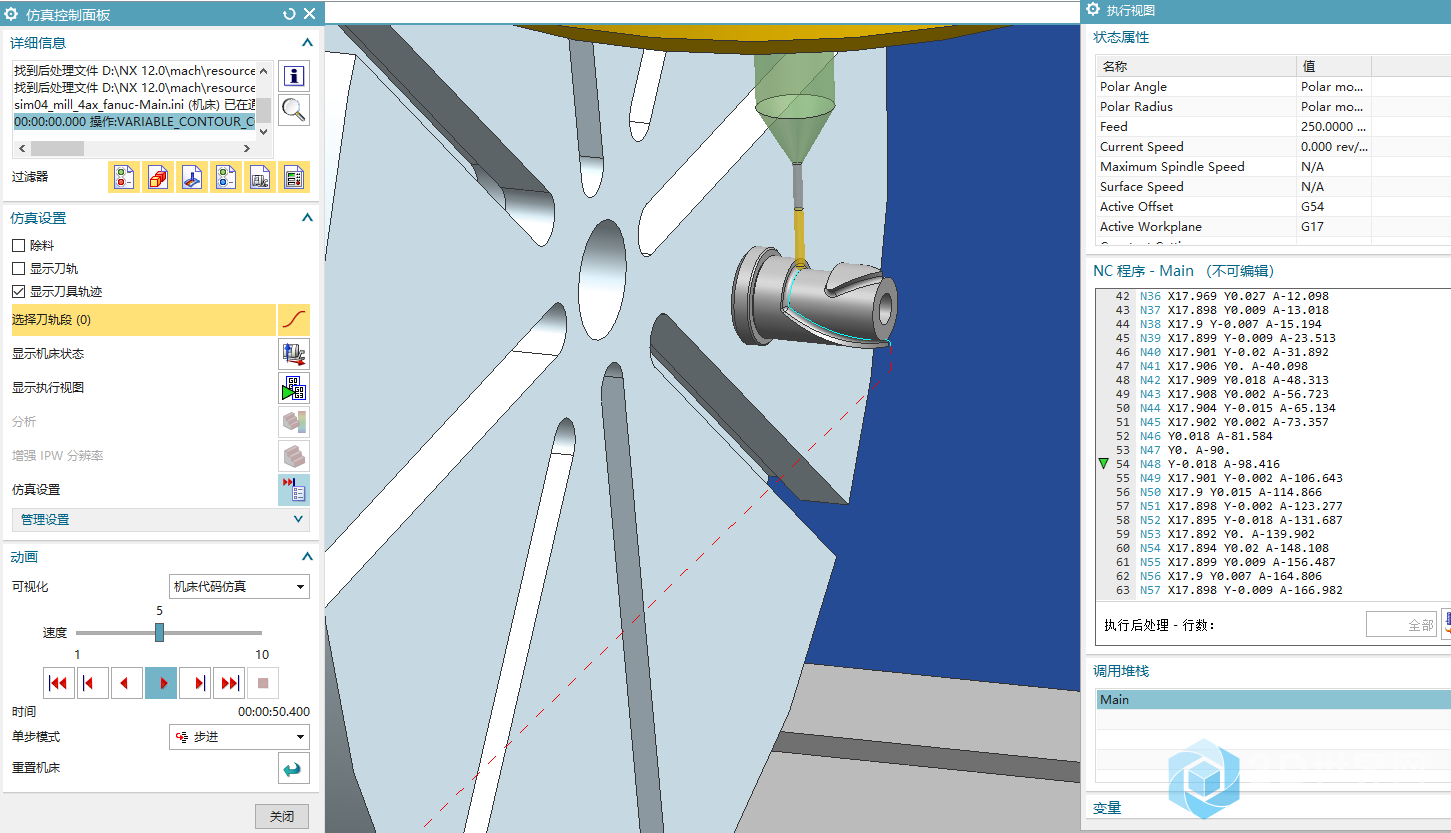Click the 关闭 button
Image resolution: width=1451 pixels, height=833 pixels.
(282, 816)
